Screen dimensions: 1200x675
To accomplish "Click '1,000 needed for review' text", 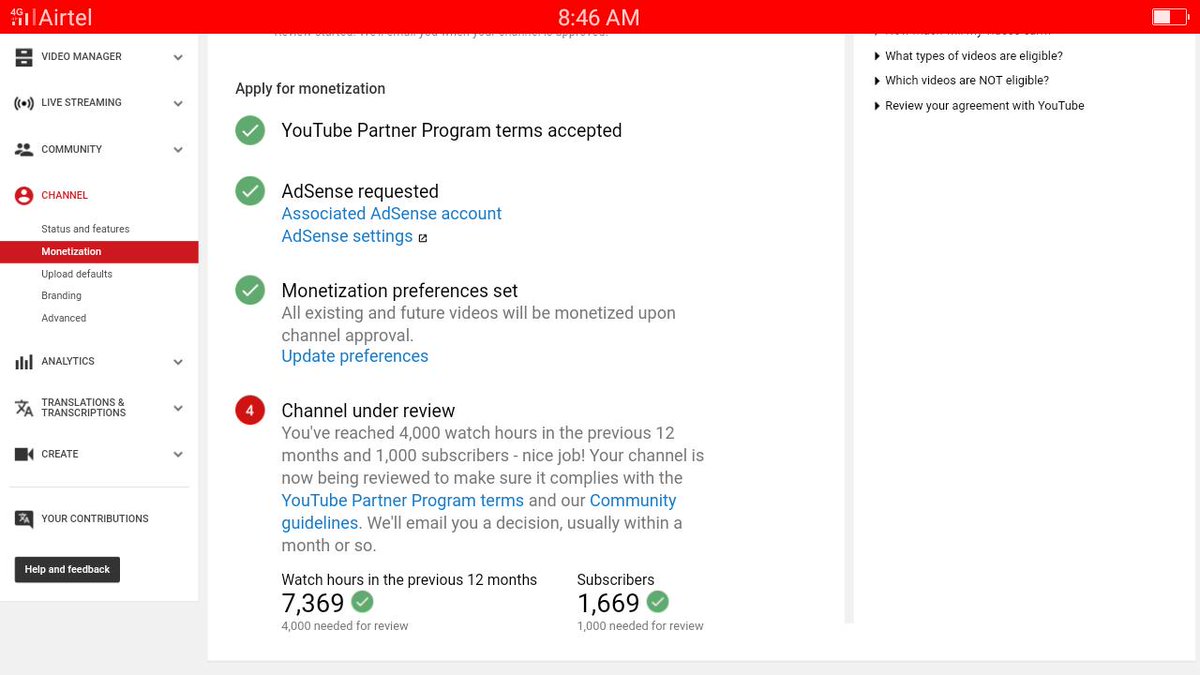I will [640, 626].
